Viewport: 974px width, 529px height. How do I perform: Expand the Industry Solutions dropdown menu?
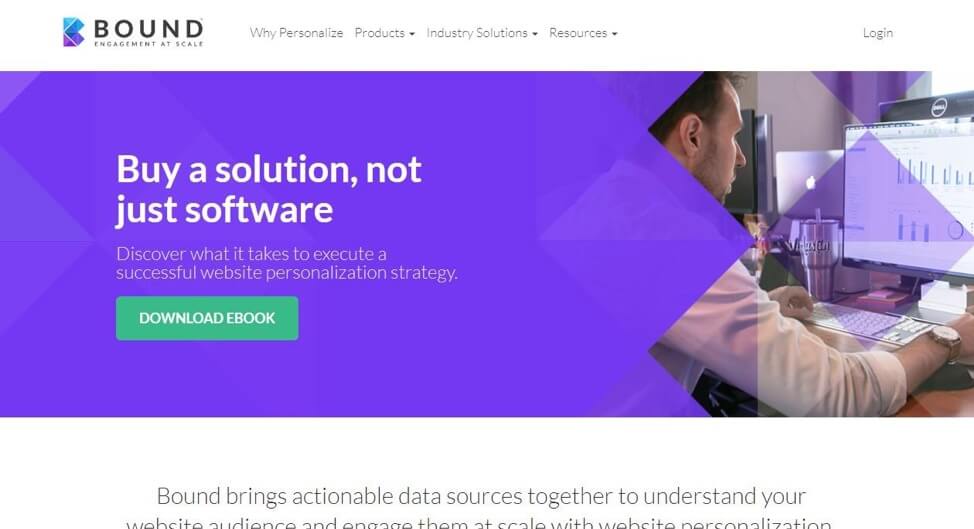click(x=482, y=33)
